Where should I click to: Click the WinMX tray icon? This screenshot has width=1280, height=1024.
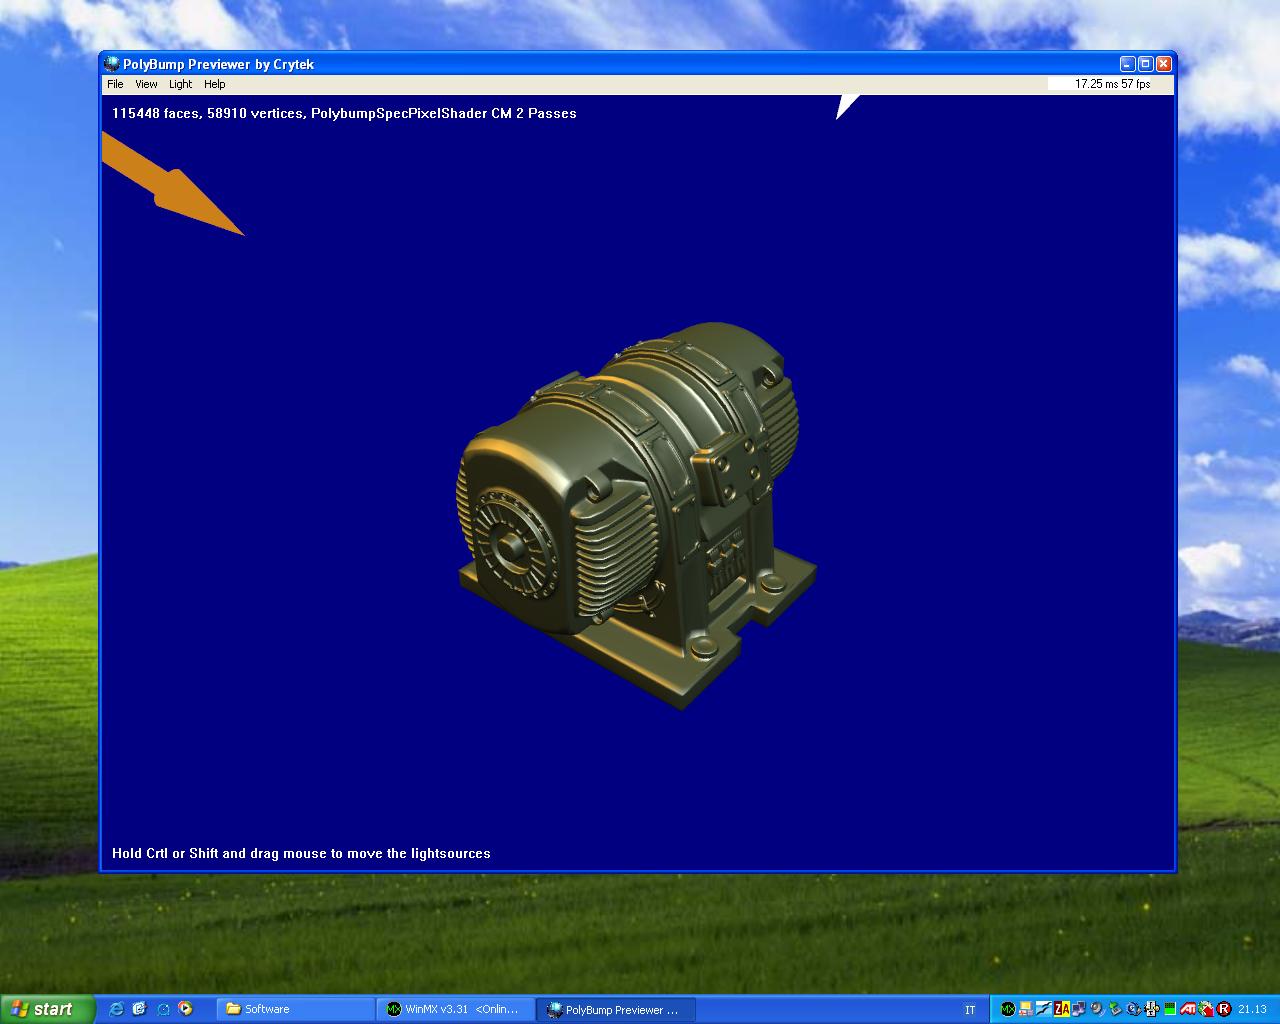tap(1008, 1009)
